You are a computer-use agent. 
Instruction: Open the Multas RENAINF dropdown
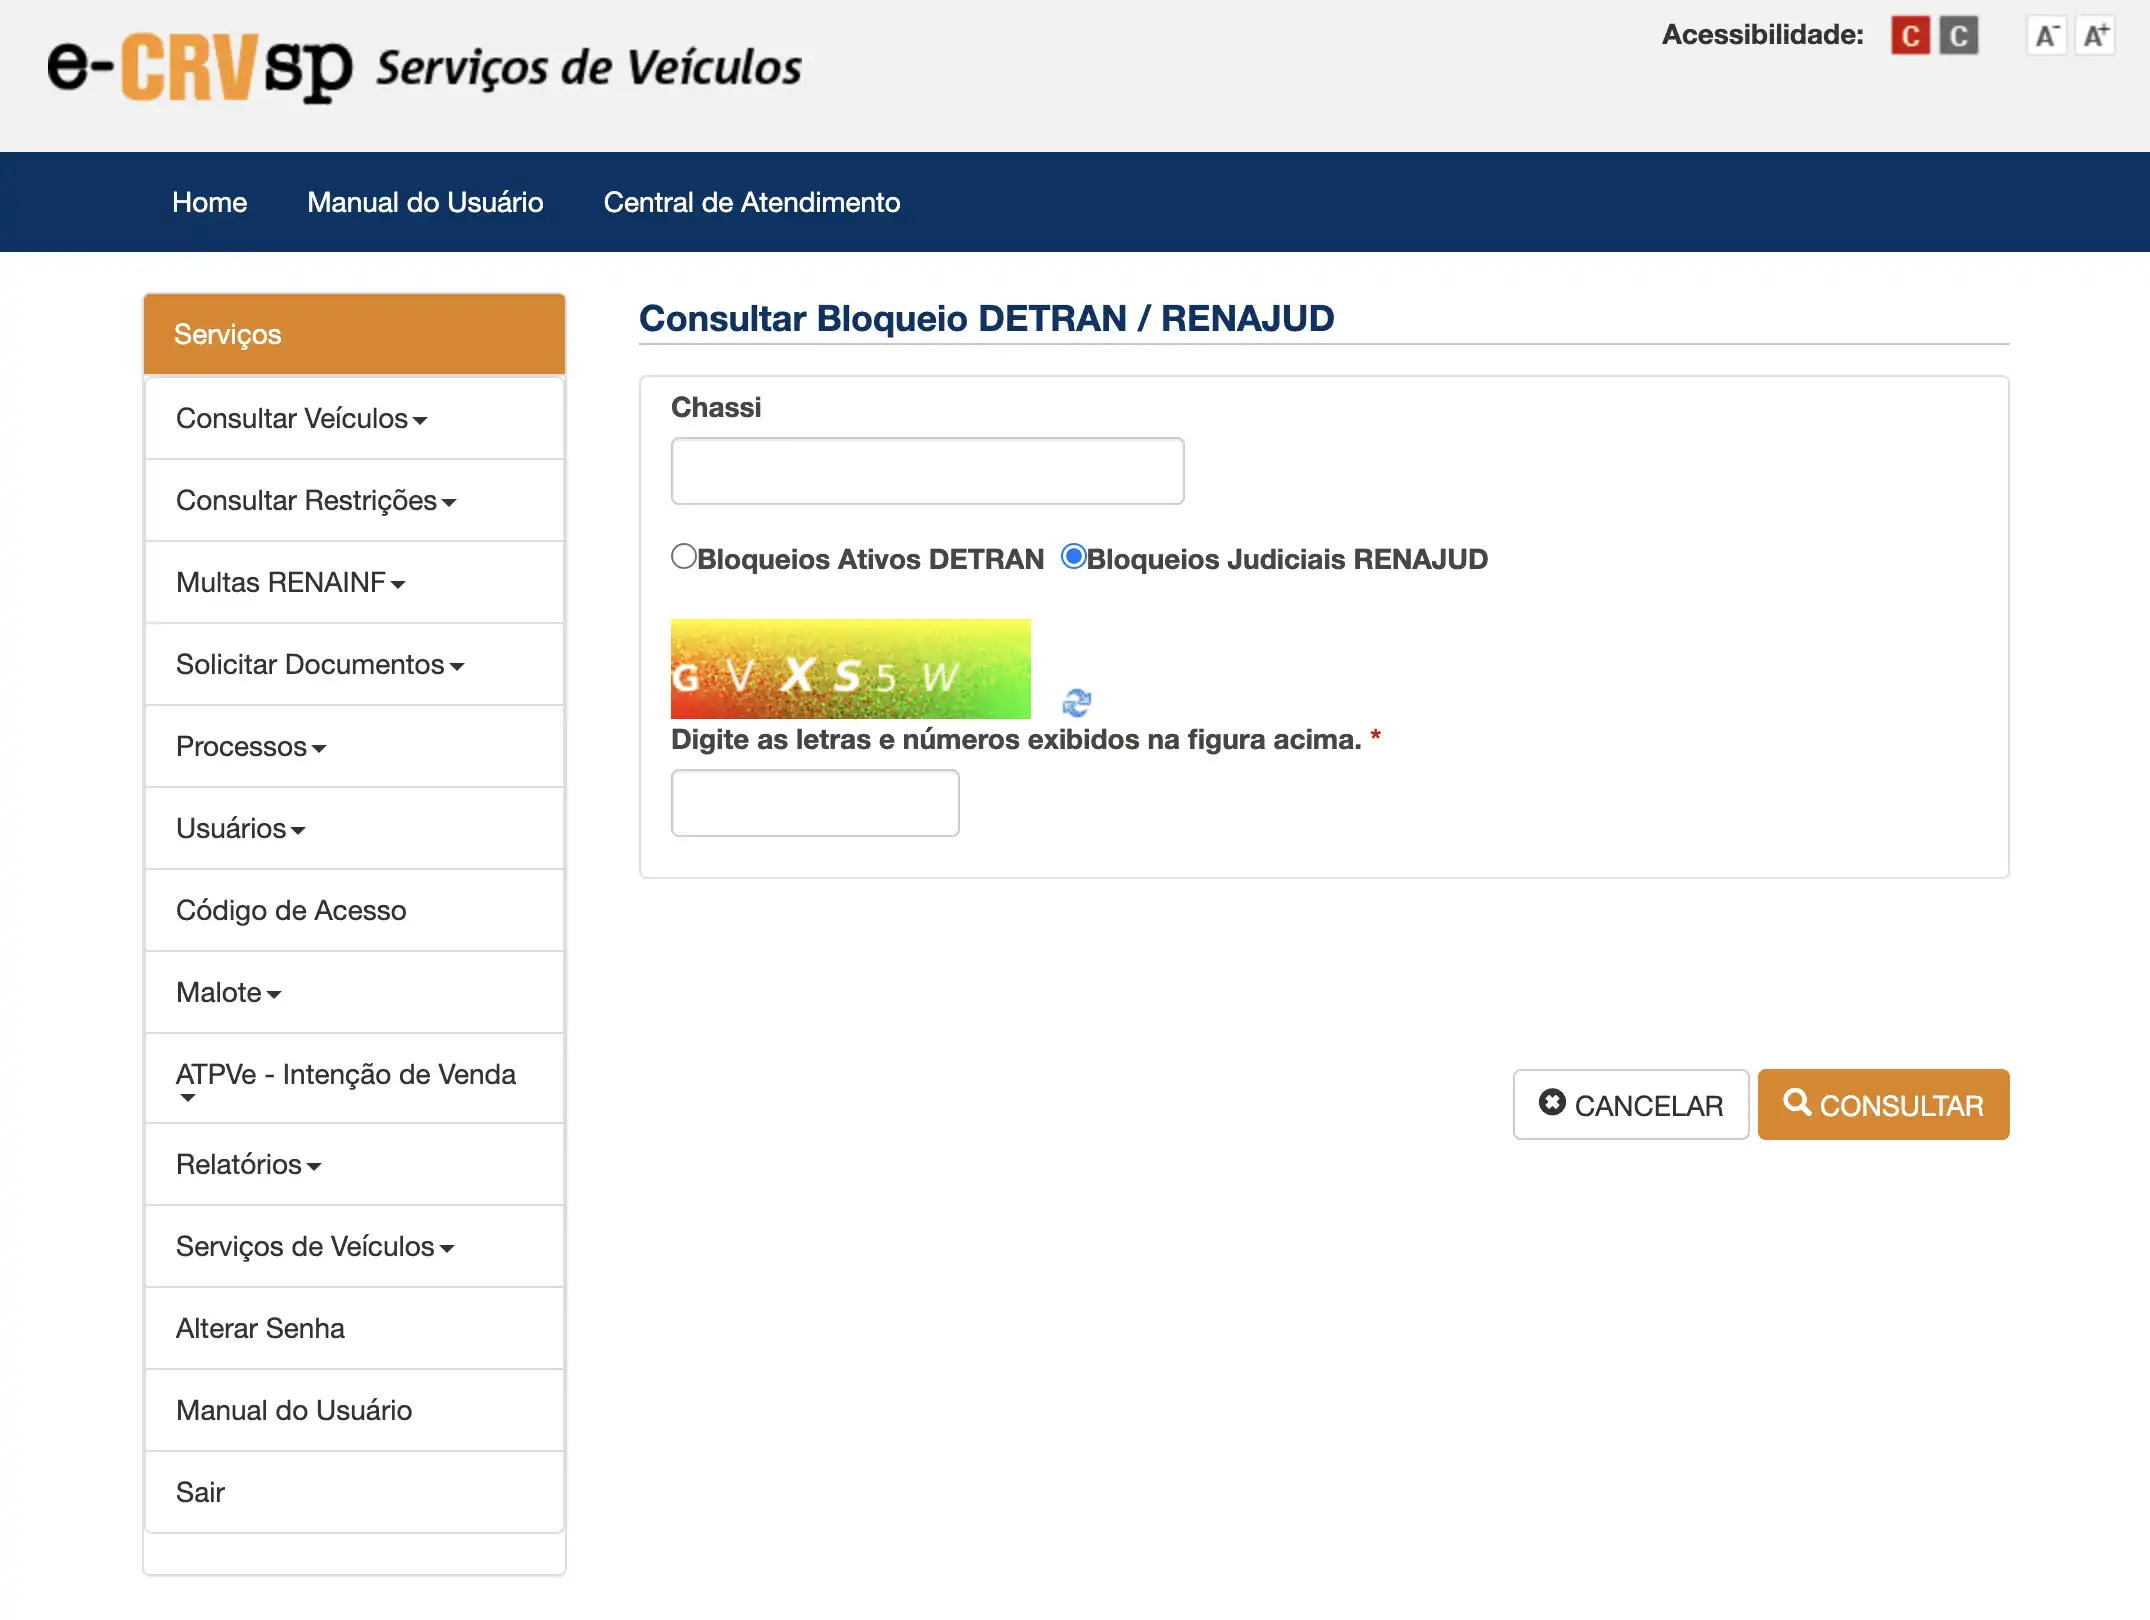tap(290, 582)
